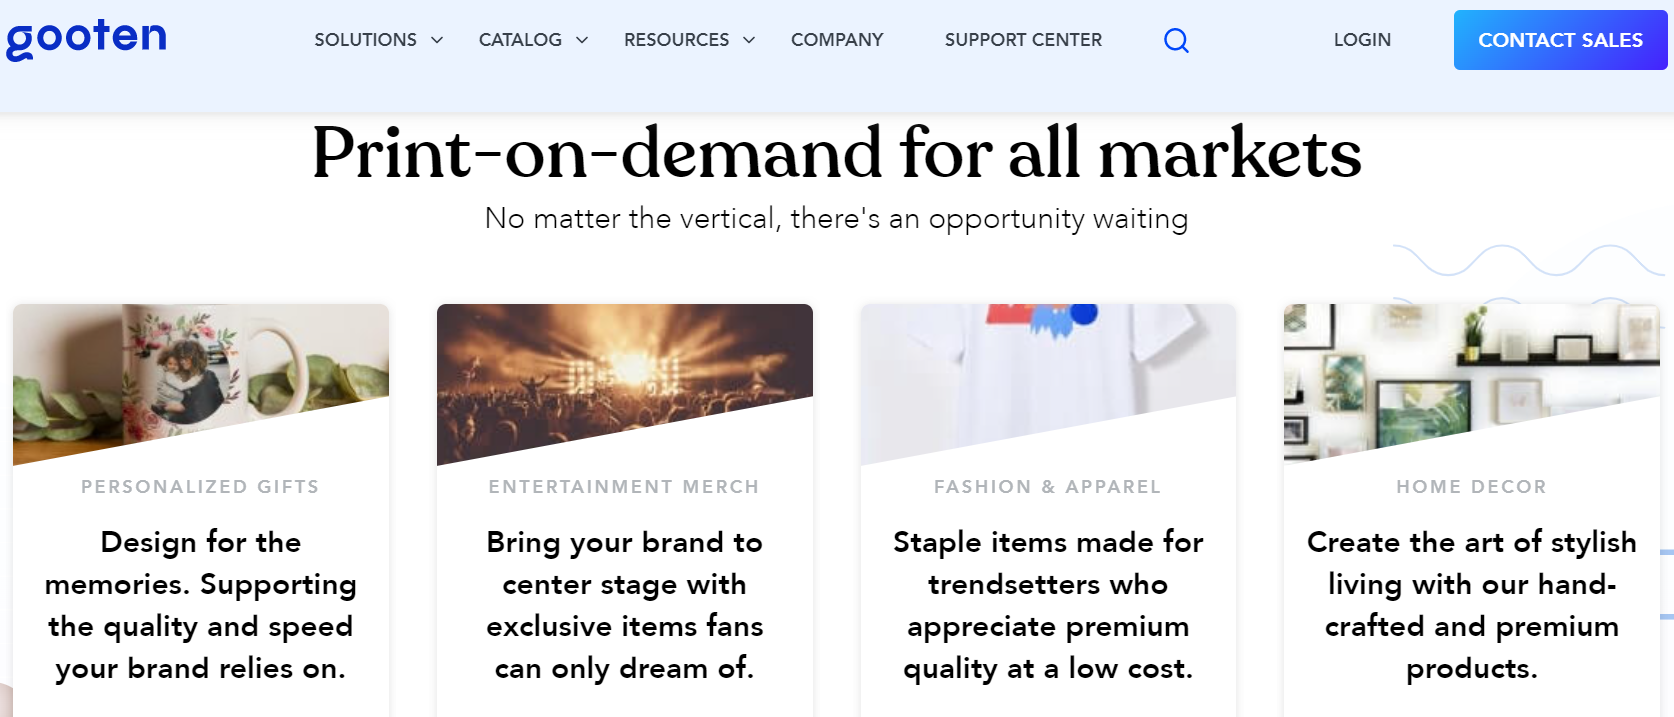1674x717 pixels.
Task: Open the Home Decor card heading
Action: coord(1471,487)
